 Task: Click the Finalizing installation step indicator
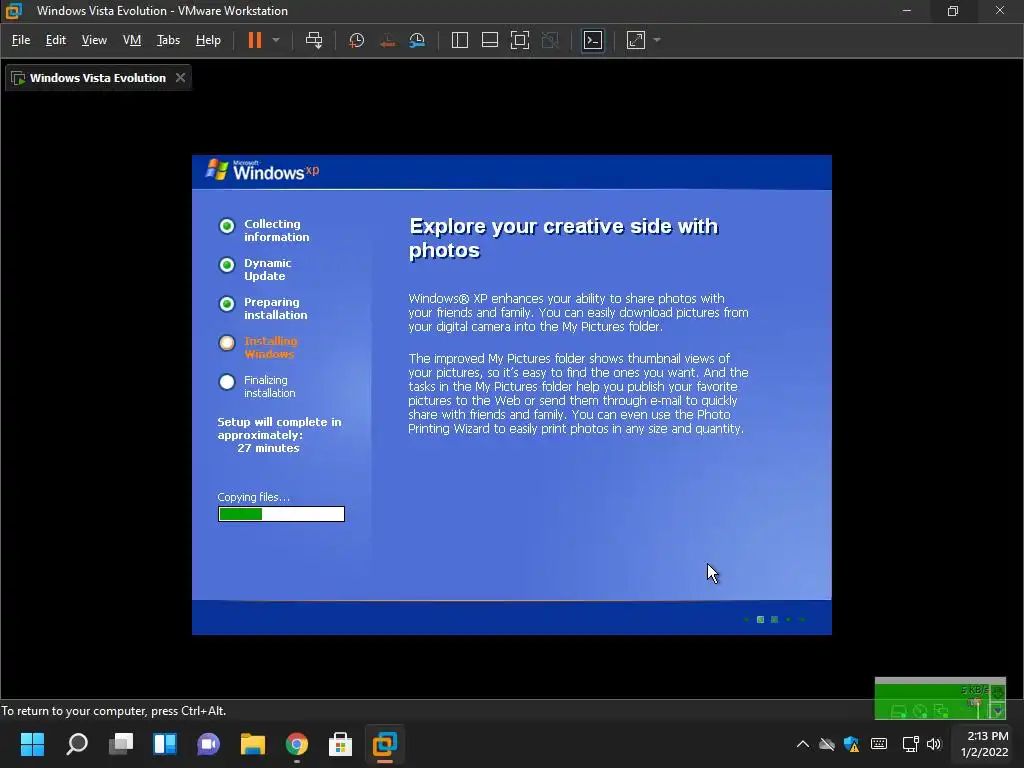click(227, 382)
